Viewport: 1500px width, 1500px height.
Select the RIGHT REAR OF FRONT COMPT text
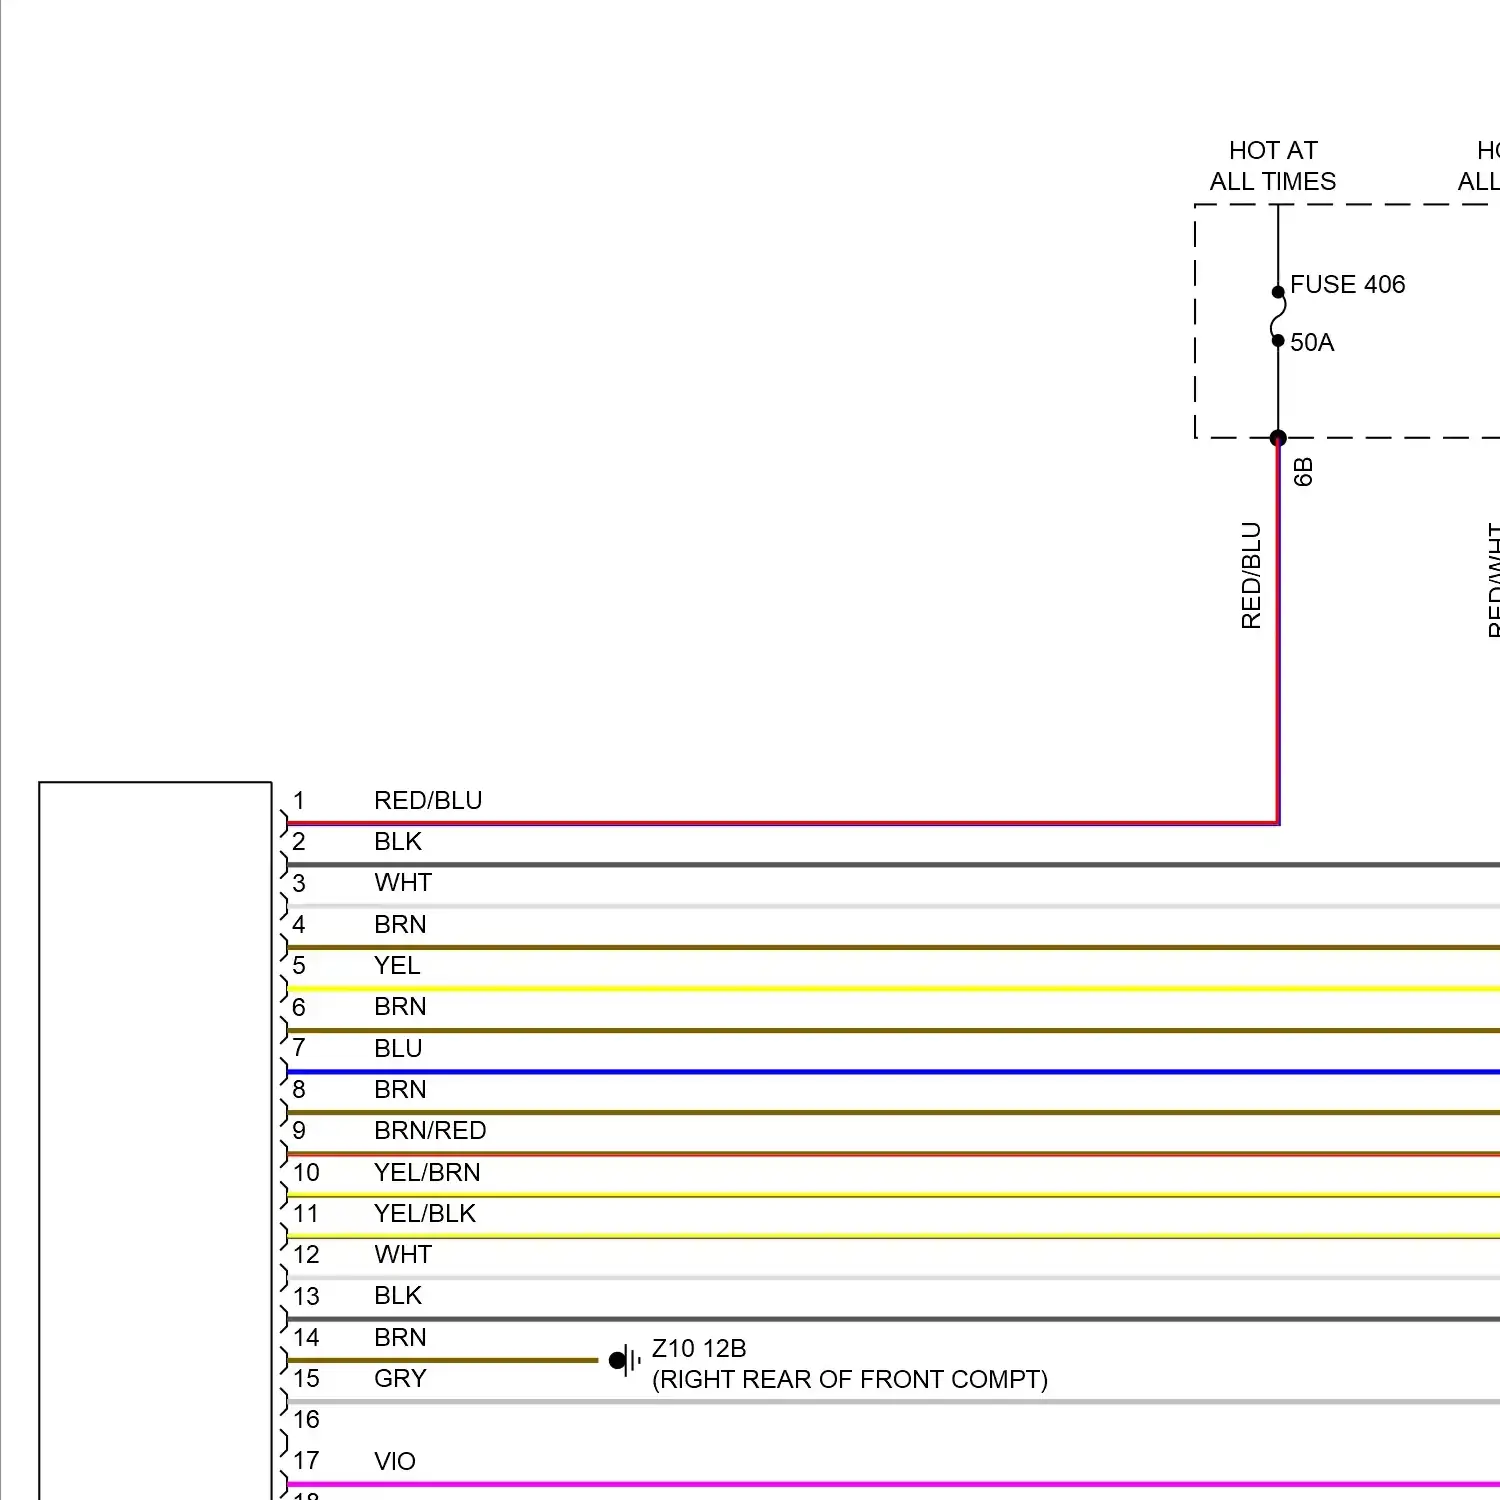(850, 1380)
